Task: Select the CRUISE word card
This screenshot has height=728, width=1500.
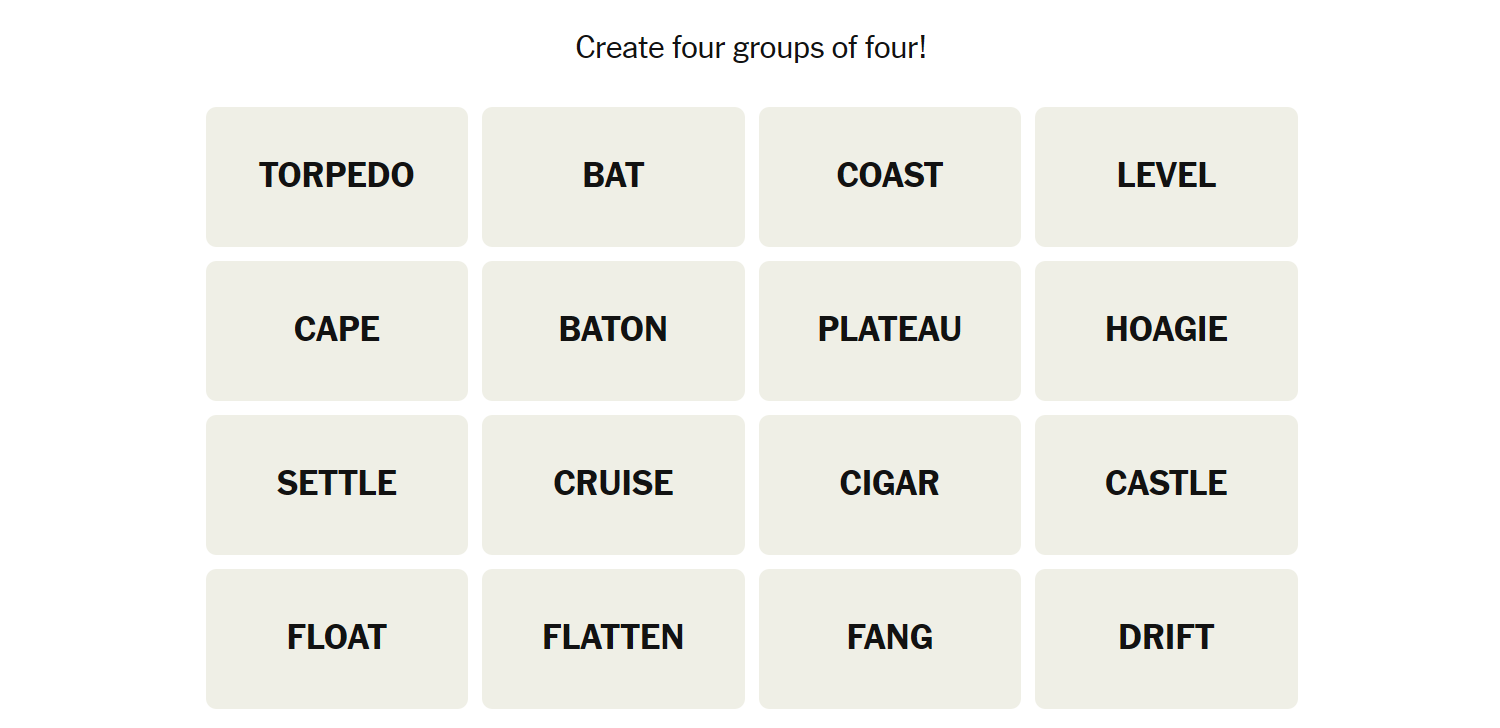Action: (x=613, y=484)
